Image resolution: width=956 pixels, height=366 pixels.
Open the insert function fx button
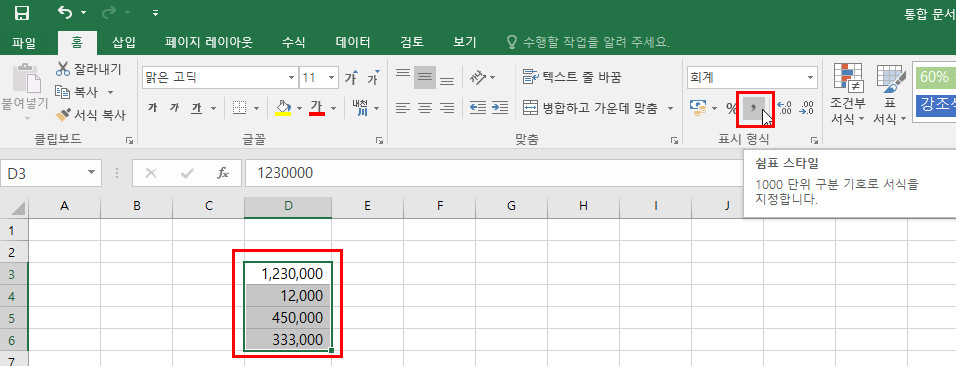223,173
